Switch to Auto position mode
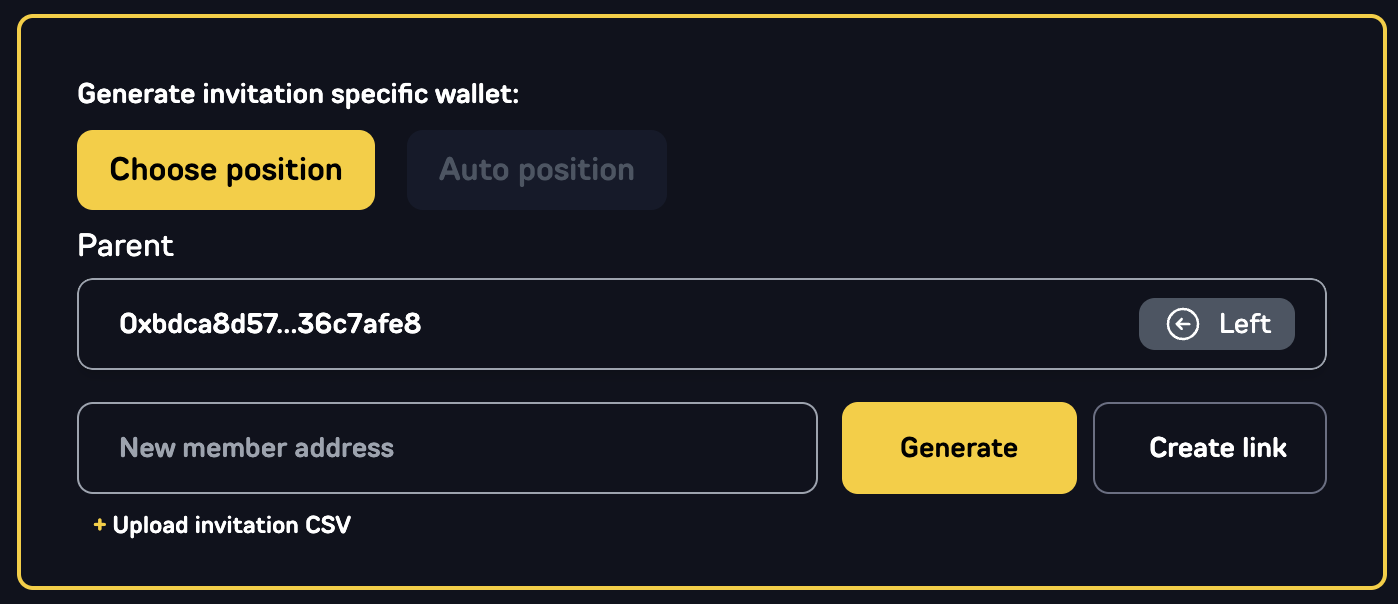The image size is (1398, 604). pyautogui.click(x=537, y=170)
